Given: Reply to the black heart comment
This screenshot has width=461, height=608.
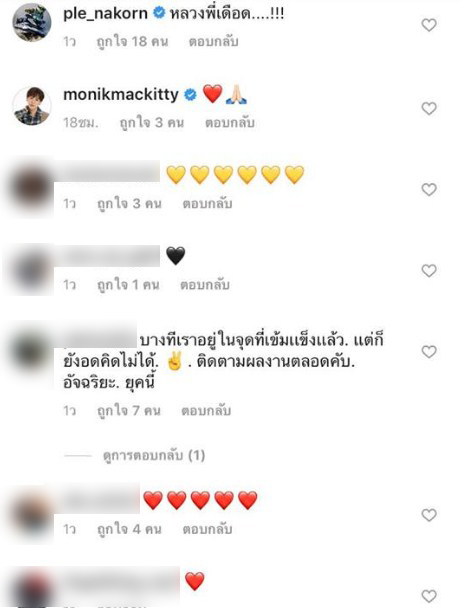Looking at the screenshot, I should [x=205, y=285].
